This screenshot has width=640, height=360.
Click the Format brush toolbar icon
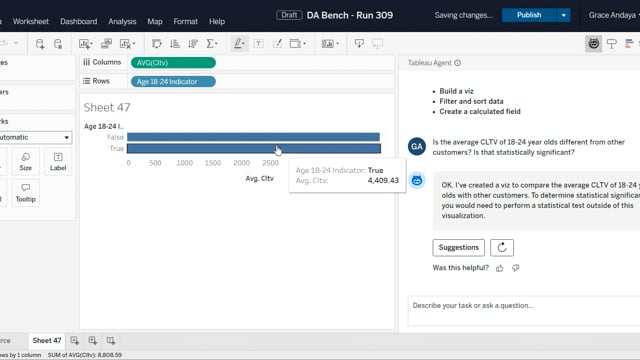coord(277,44)
